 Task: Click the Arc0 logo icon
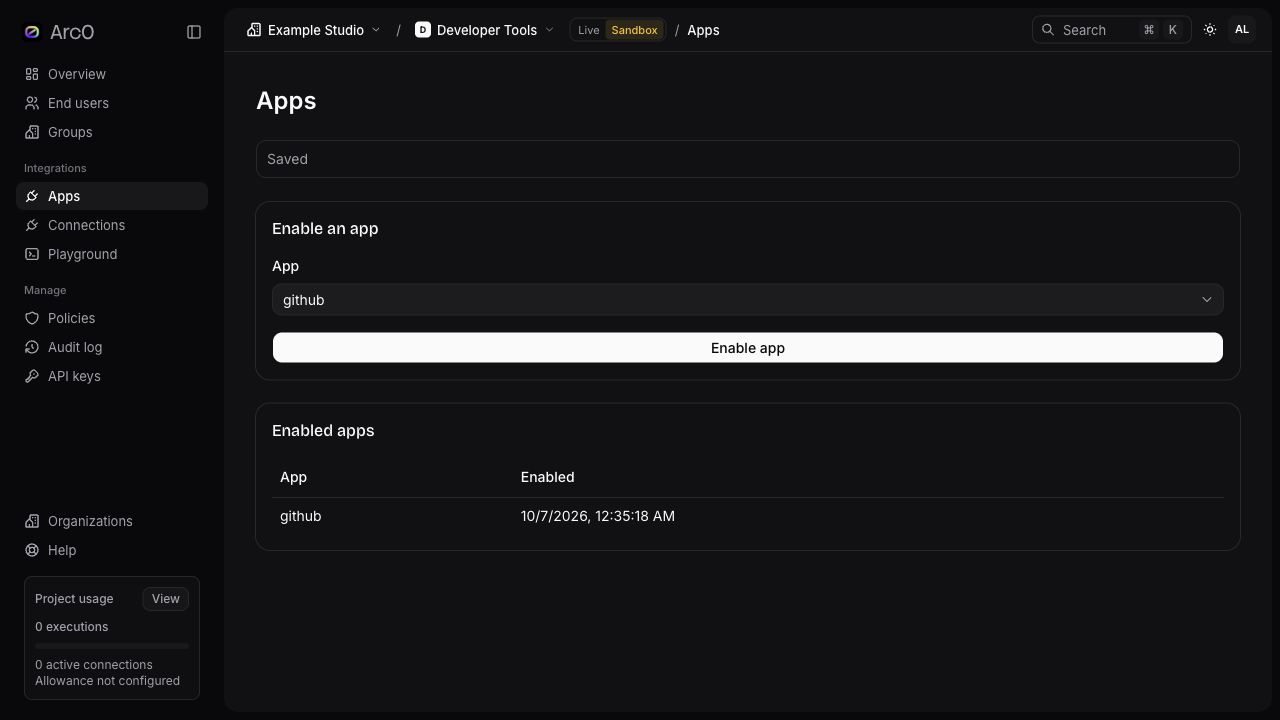tap(32, 32)
